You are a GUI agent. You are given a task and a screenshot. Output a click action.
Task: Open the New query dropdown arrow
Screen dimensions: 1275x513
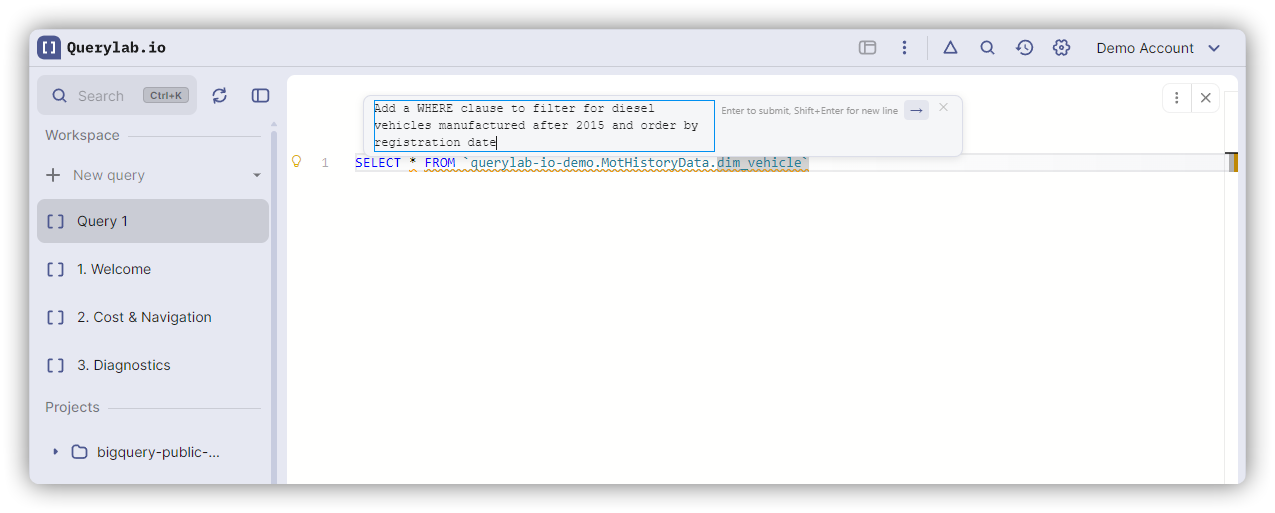(257, 175)
